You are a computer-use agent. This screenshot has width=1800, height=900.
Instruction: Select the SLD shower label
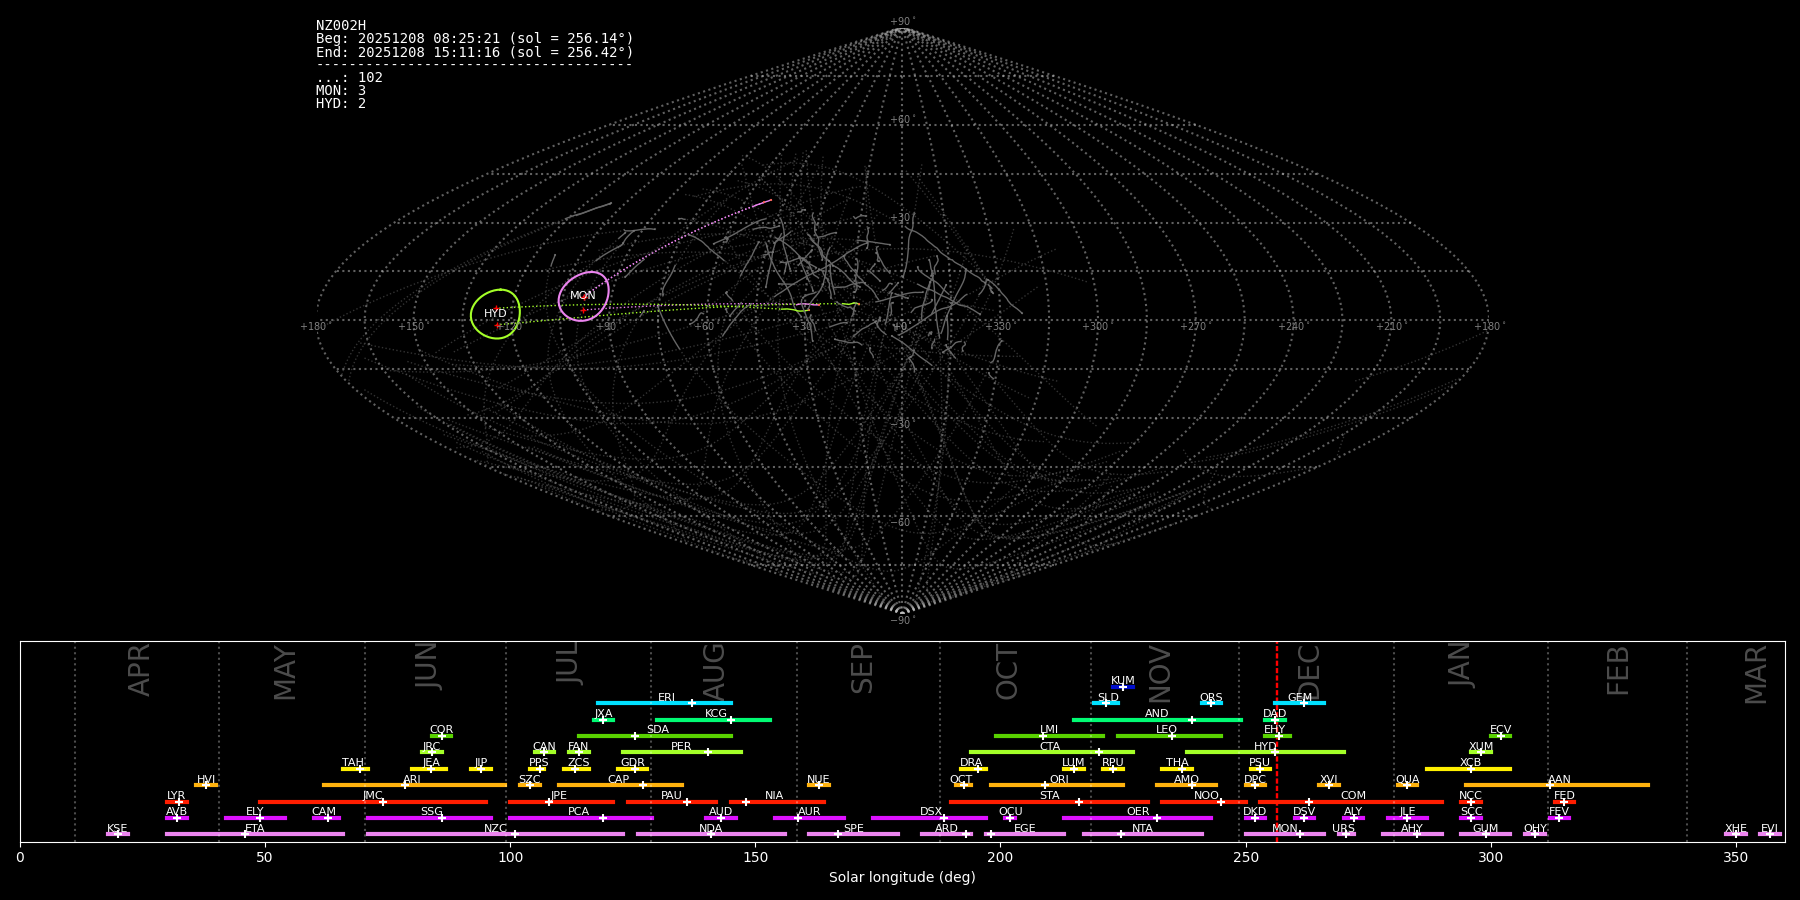1108,698
